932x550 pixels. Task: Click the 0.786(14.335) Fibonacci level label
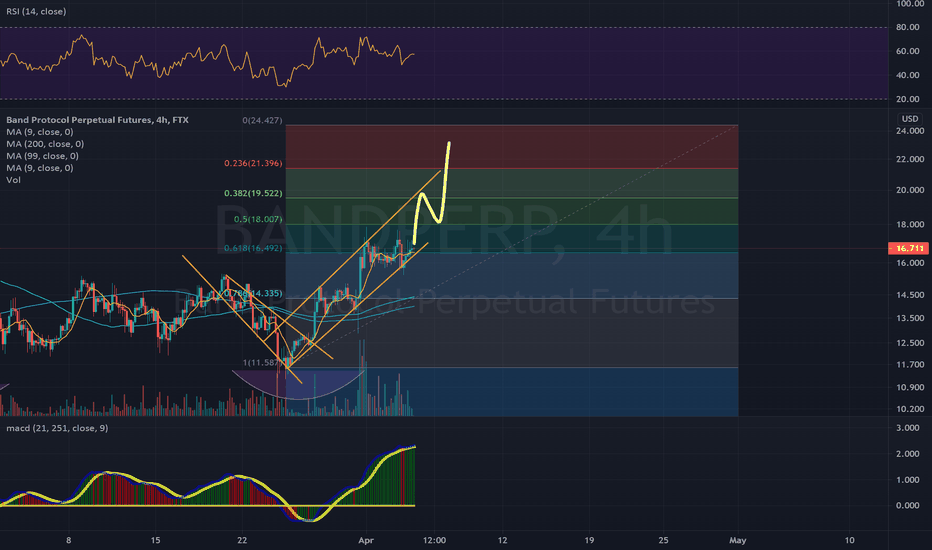pyautogui.click(x=253, y=293)
